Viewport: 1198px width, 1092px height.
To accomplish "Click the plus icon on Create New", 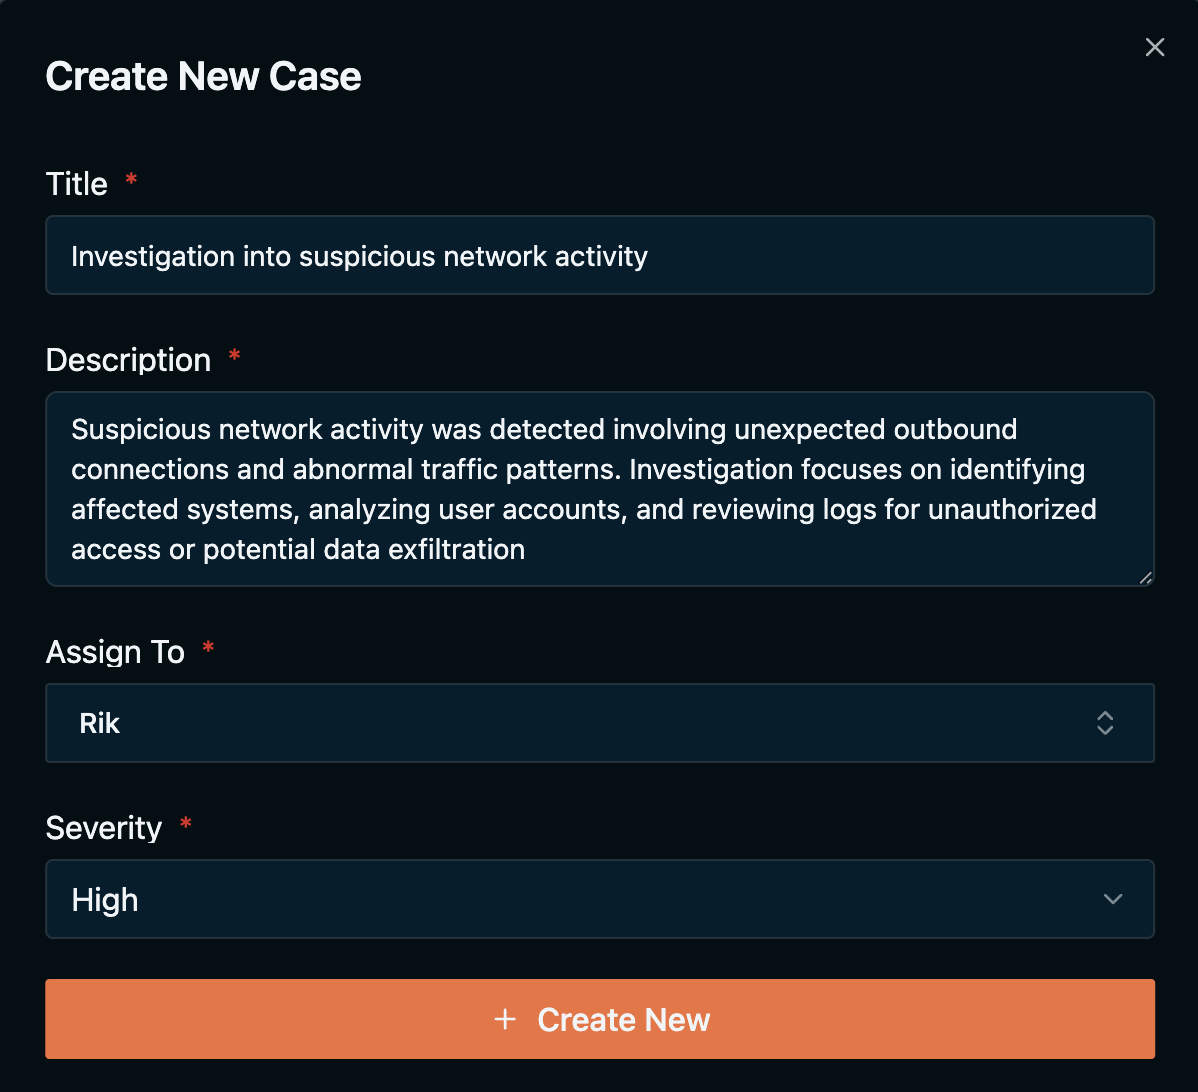I will [506, 1019].
